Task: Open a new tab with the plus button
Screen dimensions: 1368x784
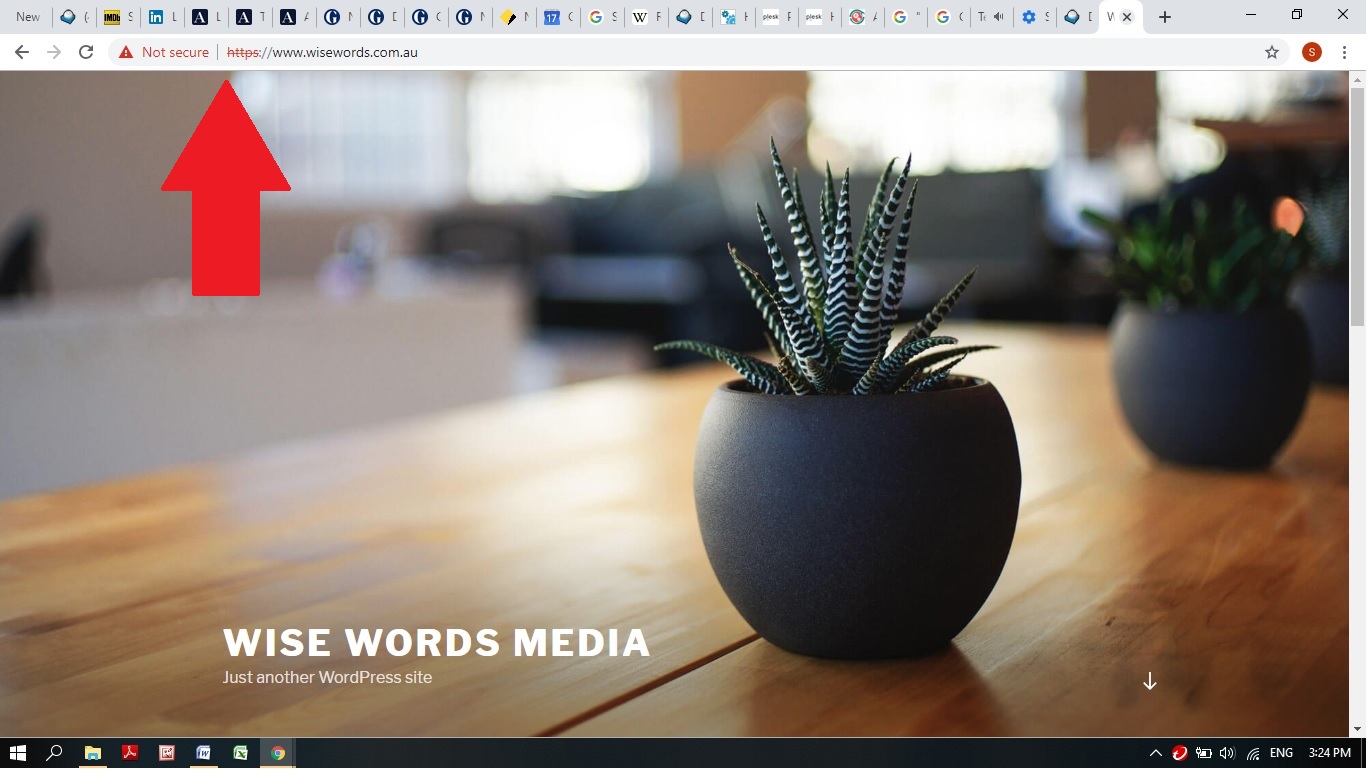Action: click(x=1165, y=17)
